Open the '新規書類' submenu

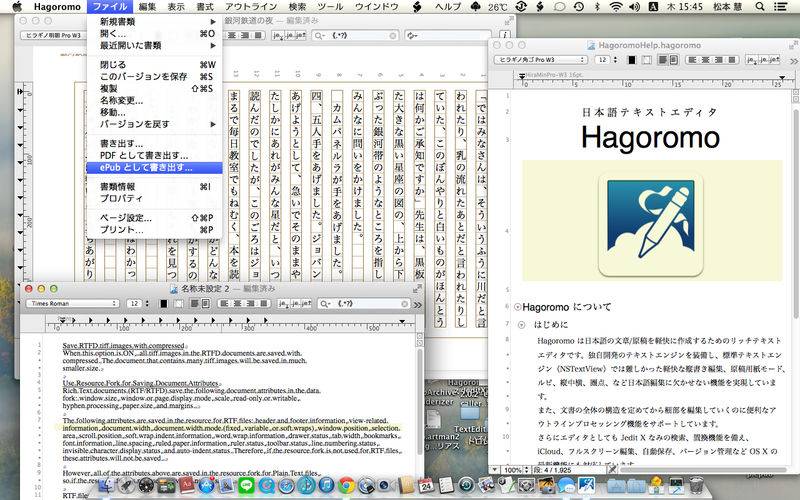[154, 22]
